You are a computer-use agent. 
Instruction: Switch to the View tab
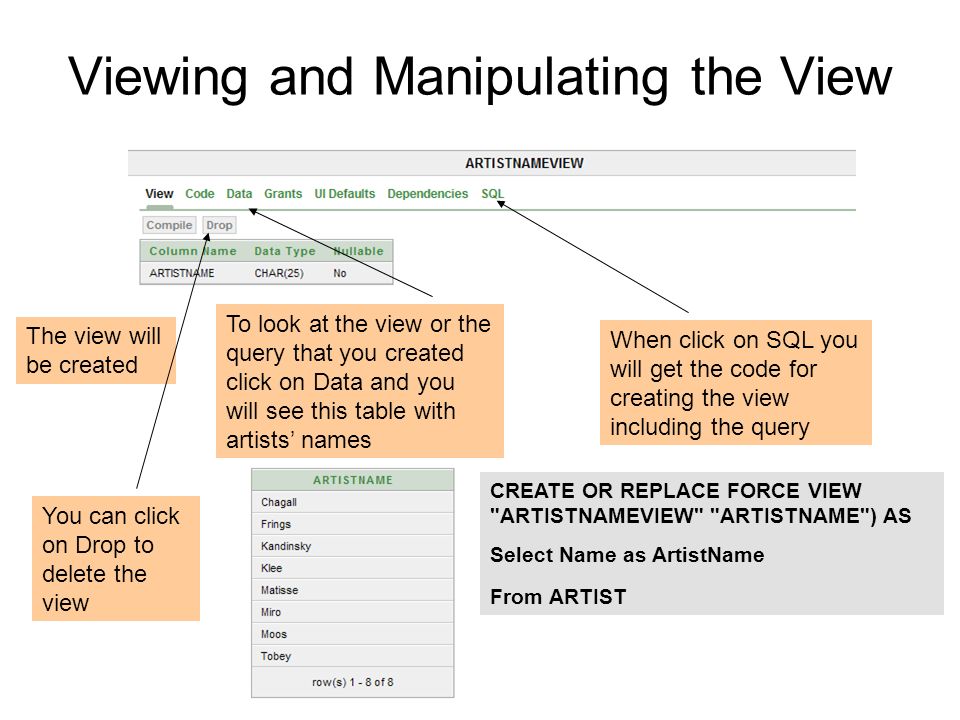159,194
